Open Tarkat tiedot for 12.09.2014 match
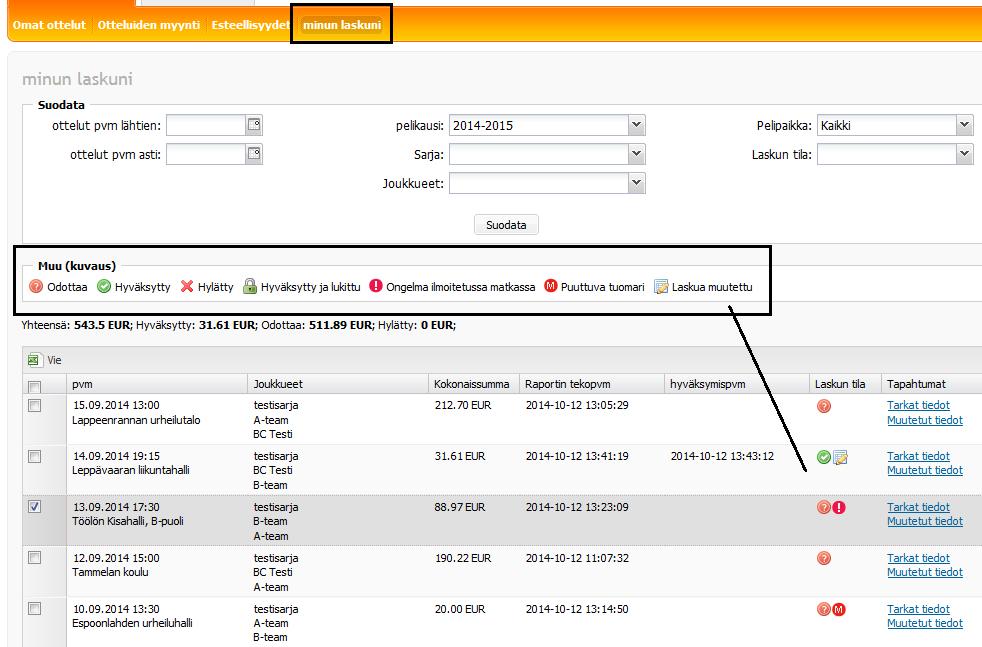This screenshot has height=647, width=982. pyautogui.click(x=918, y=558)
